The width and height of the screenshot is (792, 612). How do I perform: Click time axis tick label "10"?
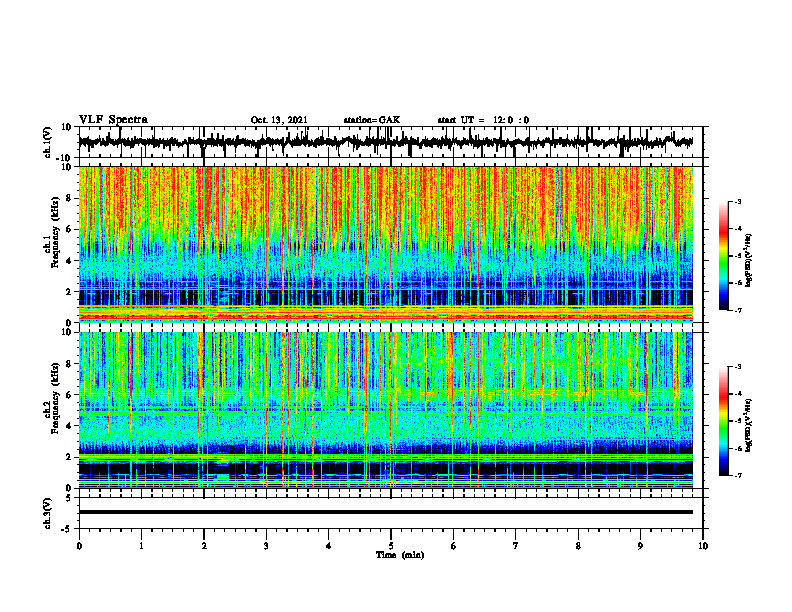(703, 546)
